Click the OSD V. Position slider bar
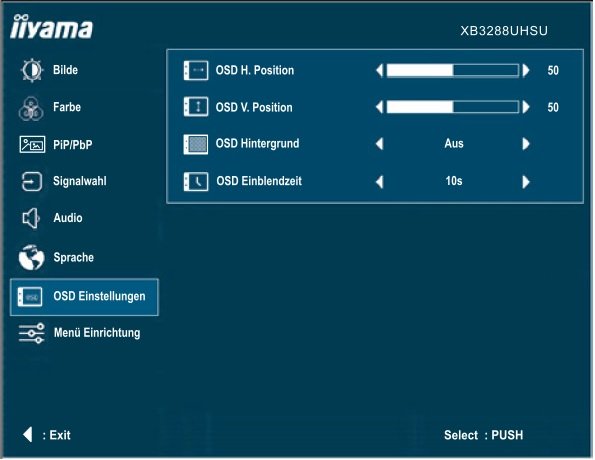 (x=453, y=107)
